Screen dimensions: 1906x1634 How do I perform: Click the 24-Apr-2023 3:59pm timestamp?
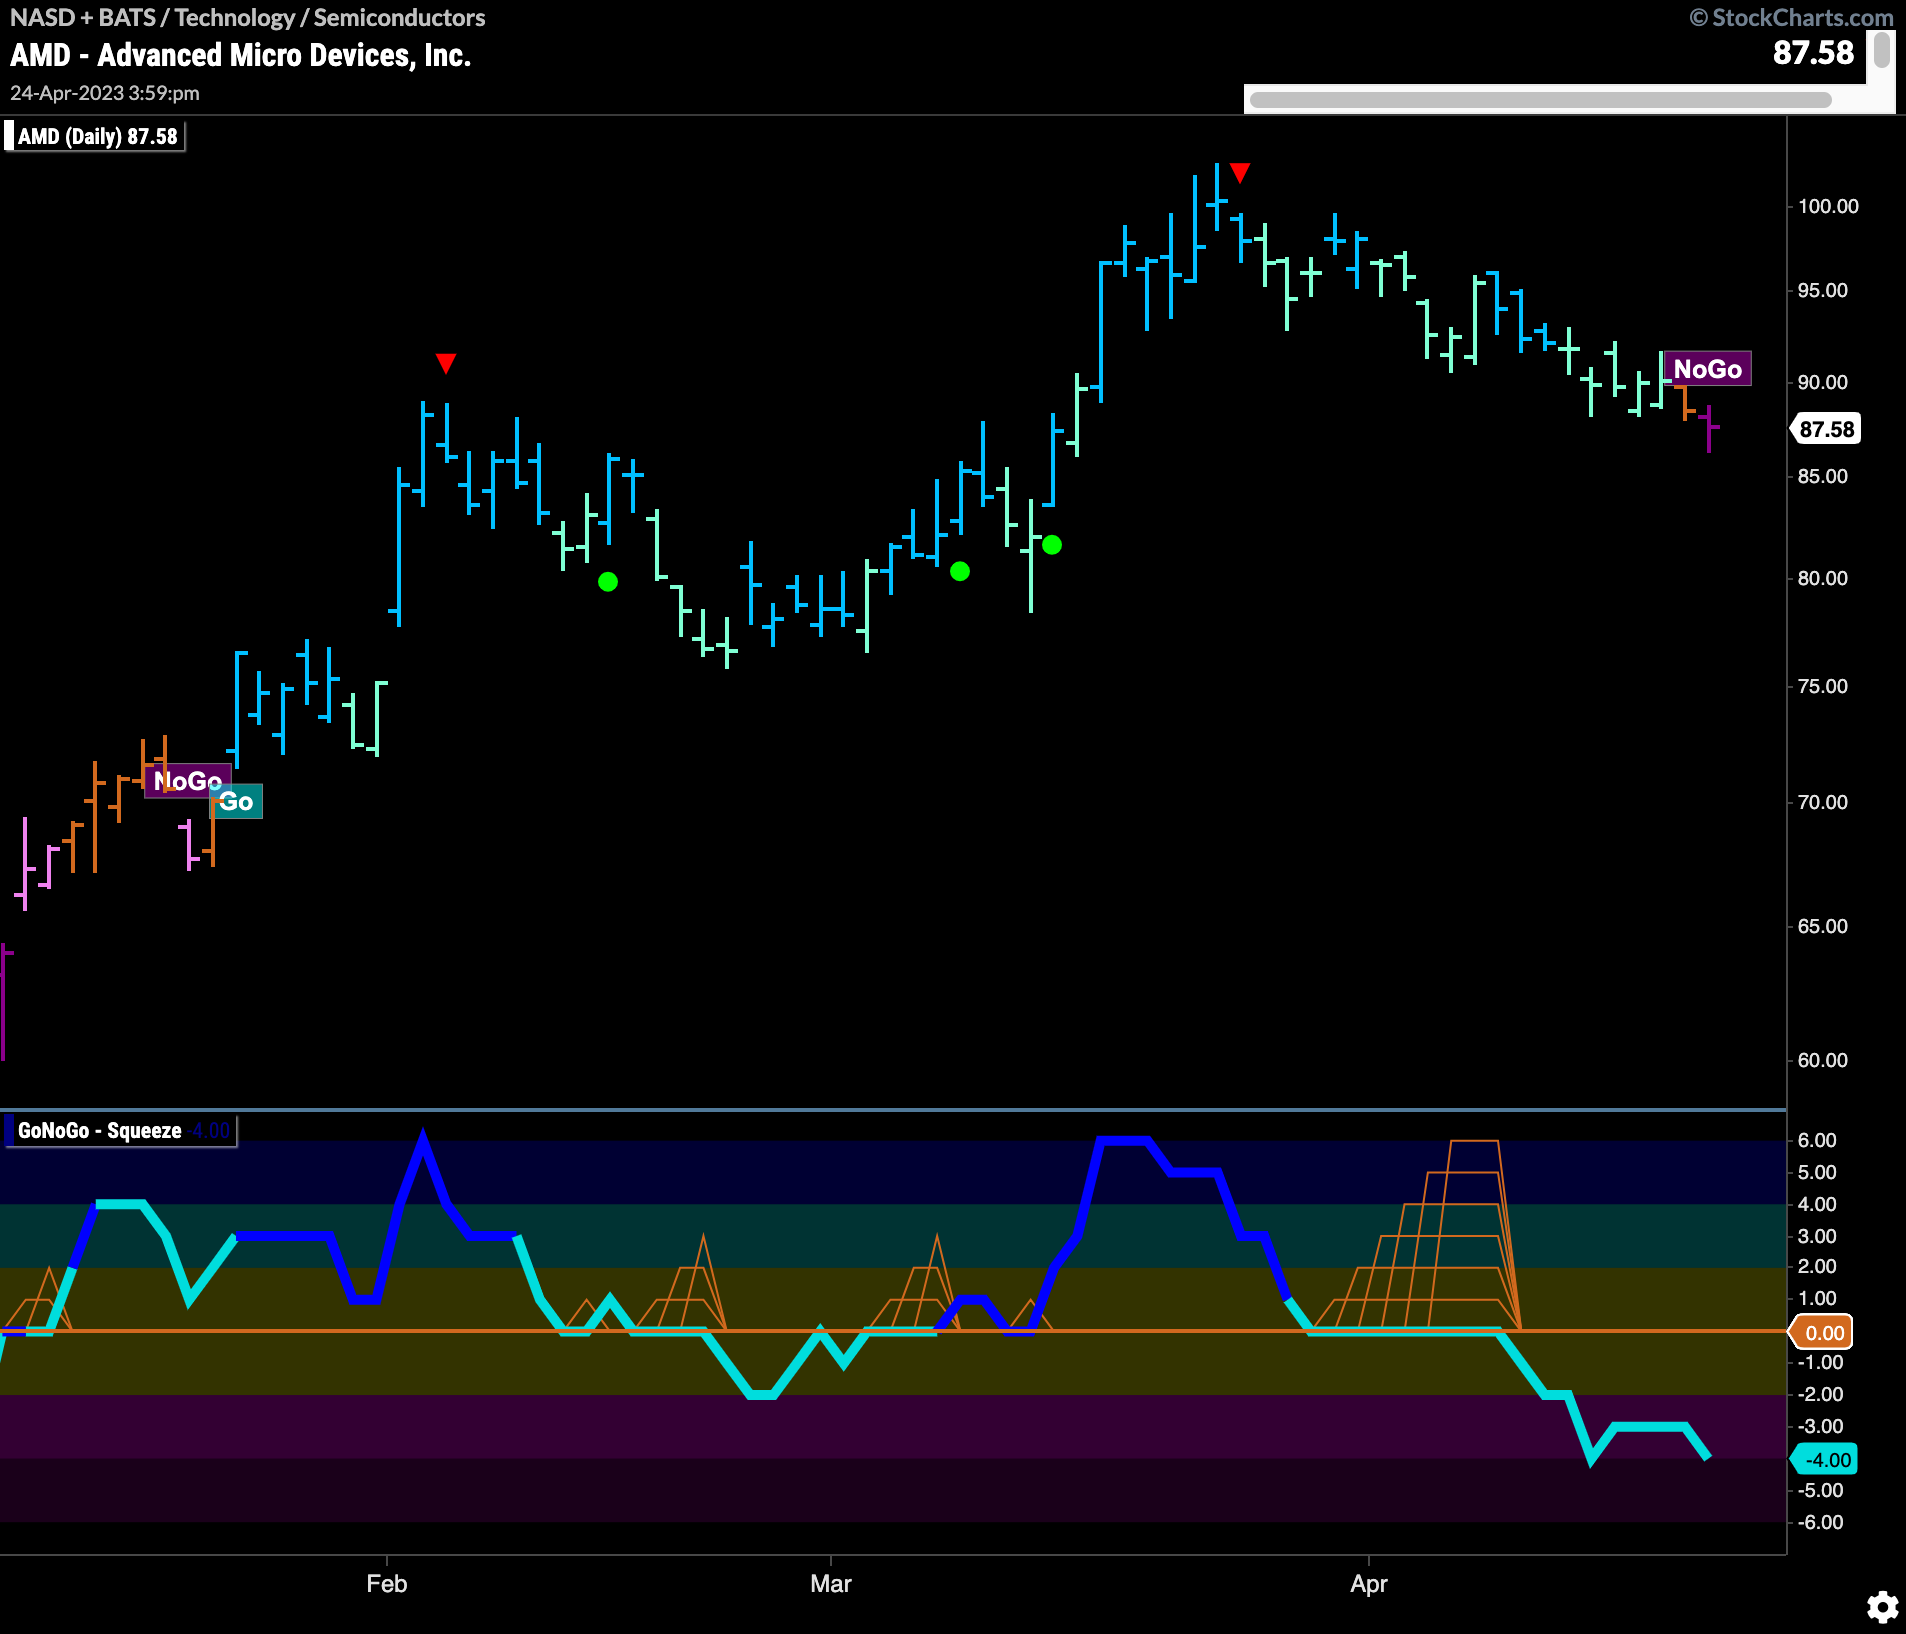coord(105,93)
